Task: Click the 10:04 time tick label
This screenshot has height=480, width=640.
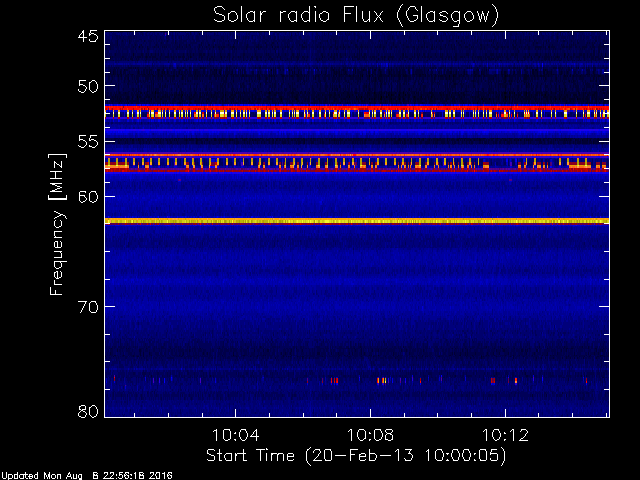Action: (x=236, y=436)
